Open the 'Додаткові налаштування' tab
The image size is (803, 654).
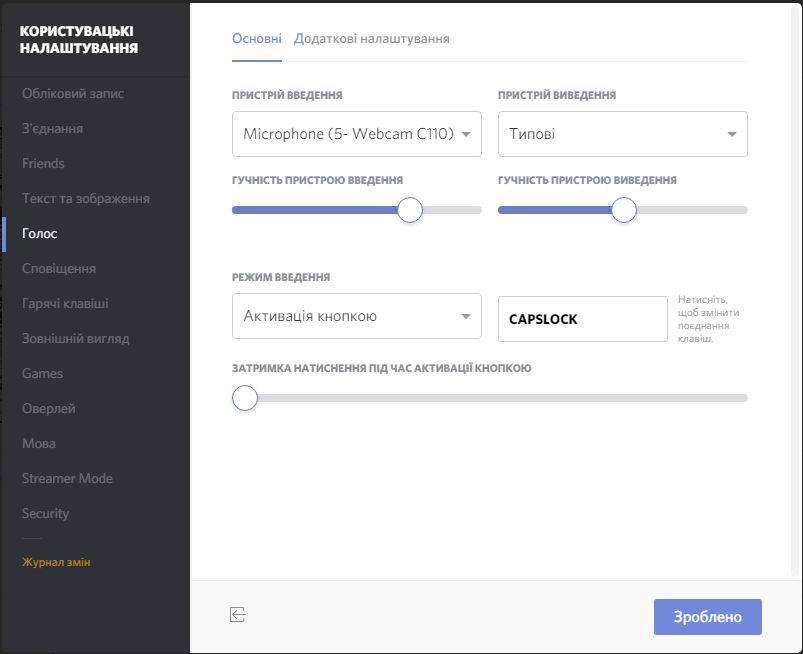click(x=371, y=39)
